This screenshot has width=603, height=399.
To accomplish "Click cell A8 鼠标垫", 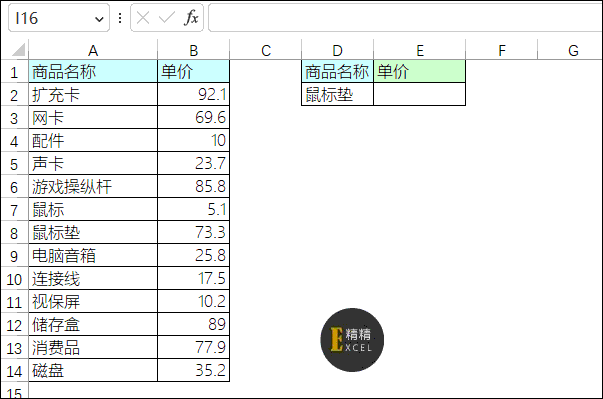I will coord(93,233).
